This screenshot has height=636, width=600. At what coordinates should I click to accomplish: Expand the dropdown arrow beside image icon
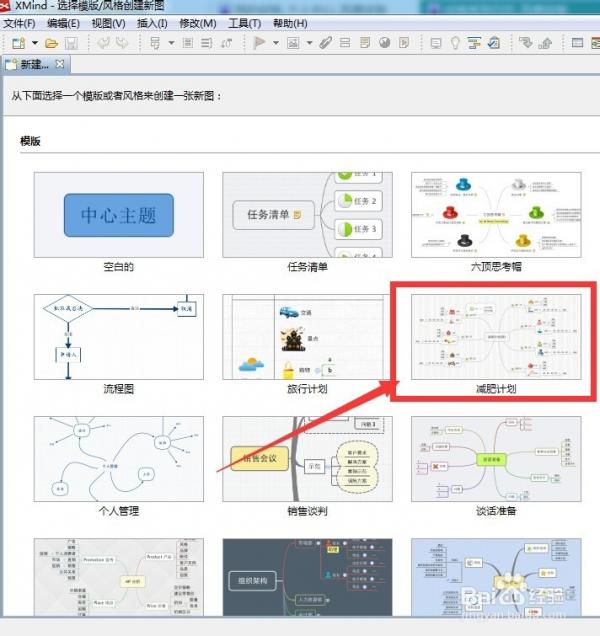(x=310, y=43)
